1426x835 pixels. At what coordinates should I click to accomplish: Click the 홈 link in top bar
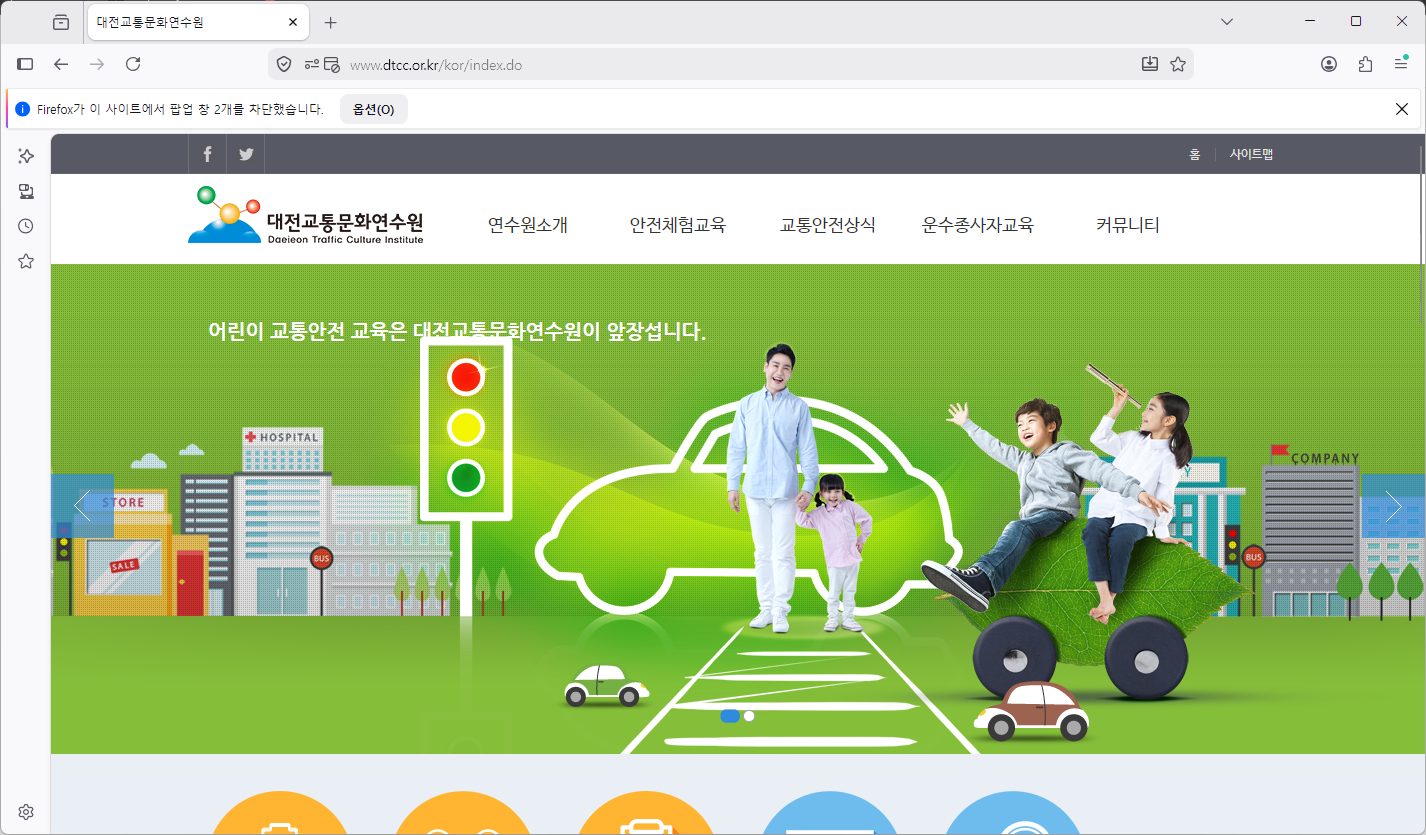point(1194,155)
